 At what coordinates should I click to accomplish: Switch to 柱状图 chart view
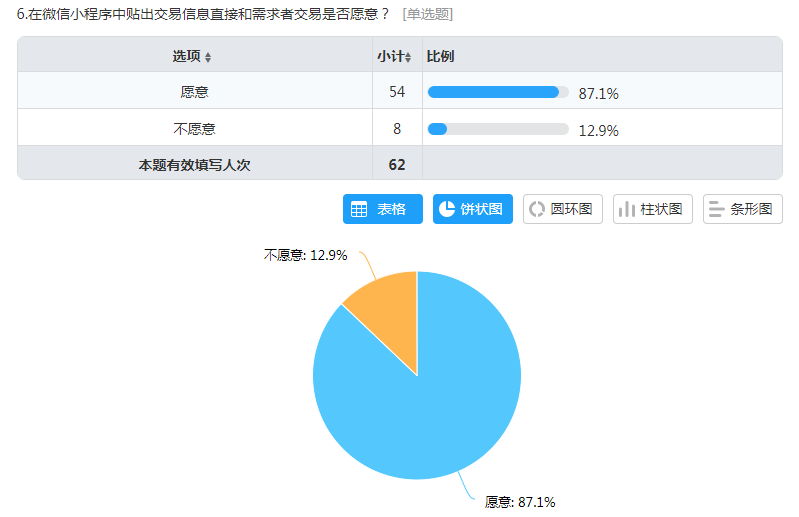pos(653,209)
